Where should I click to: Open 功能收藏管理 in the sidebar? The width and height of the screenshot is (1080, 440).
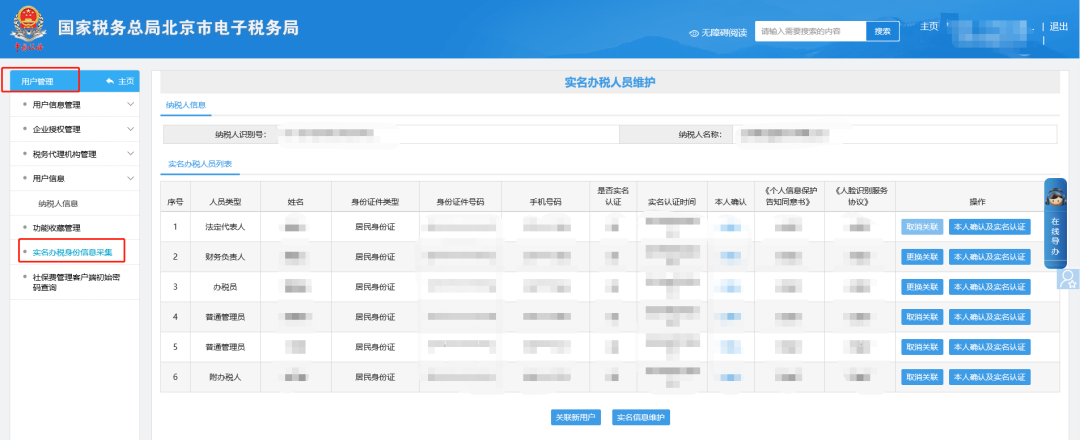pyautogui.click(x=56, y=228)
